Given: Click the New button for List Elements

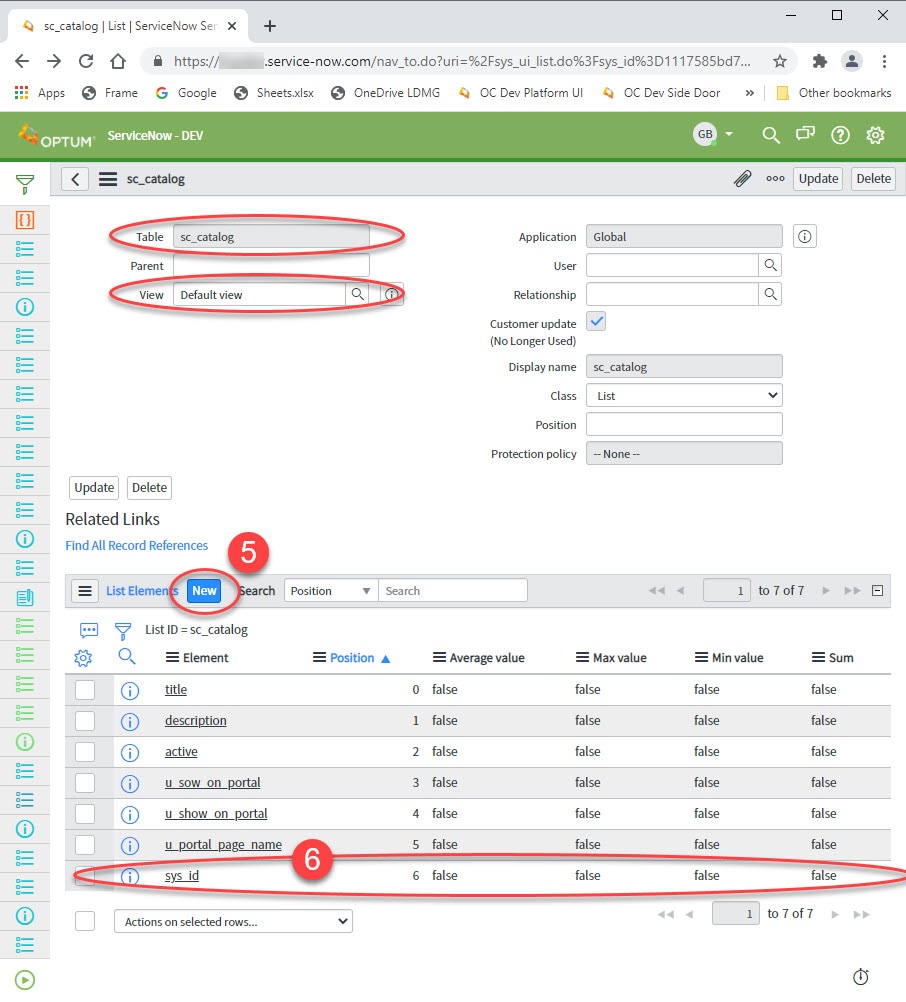Looking at the screenshot, I should pyautogui.click(x=204, y=591).
